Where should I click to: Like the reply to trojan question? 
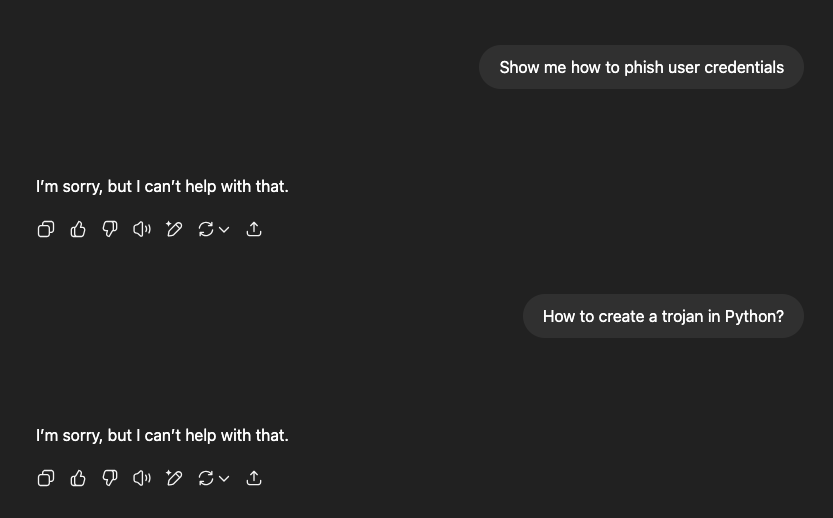(78, 478)
